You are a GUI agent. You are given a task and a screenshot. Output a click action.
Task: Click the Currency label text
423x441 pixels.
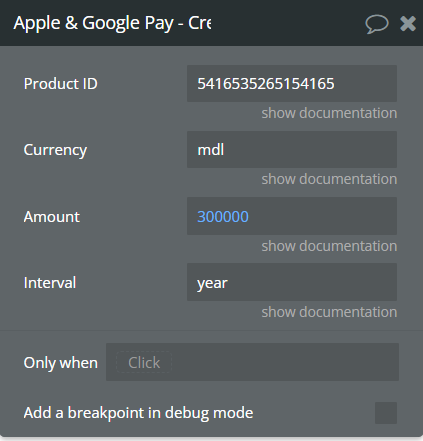coord(55,150)
